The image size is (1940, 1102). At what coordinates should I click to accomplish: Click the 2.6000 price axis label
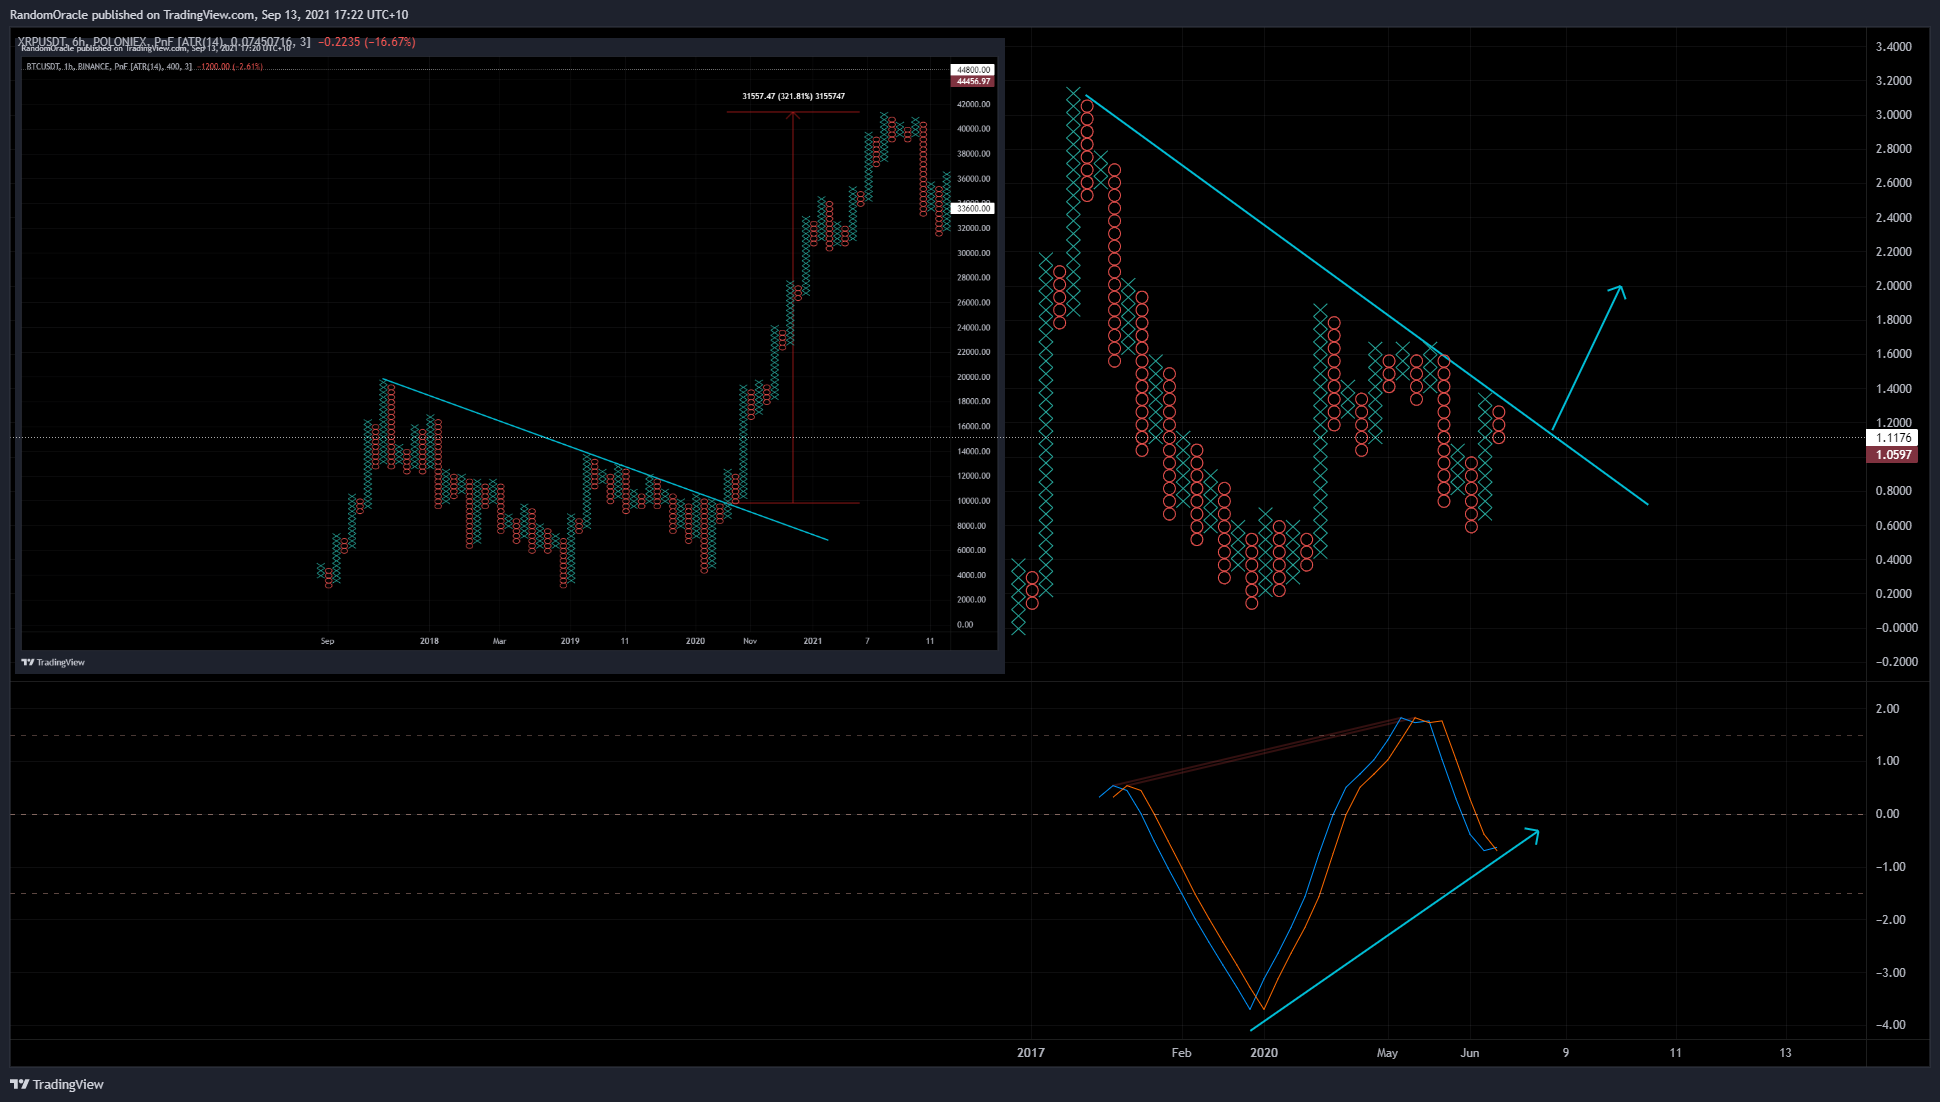point(1893,183)
